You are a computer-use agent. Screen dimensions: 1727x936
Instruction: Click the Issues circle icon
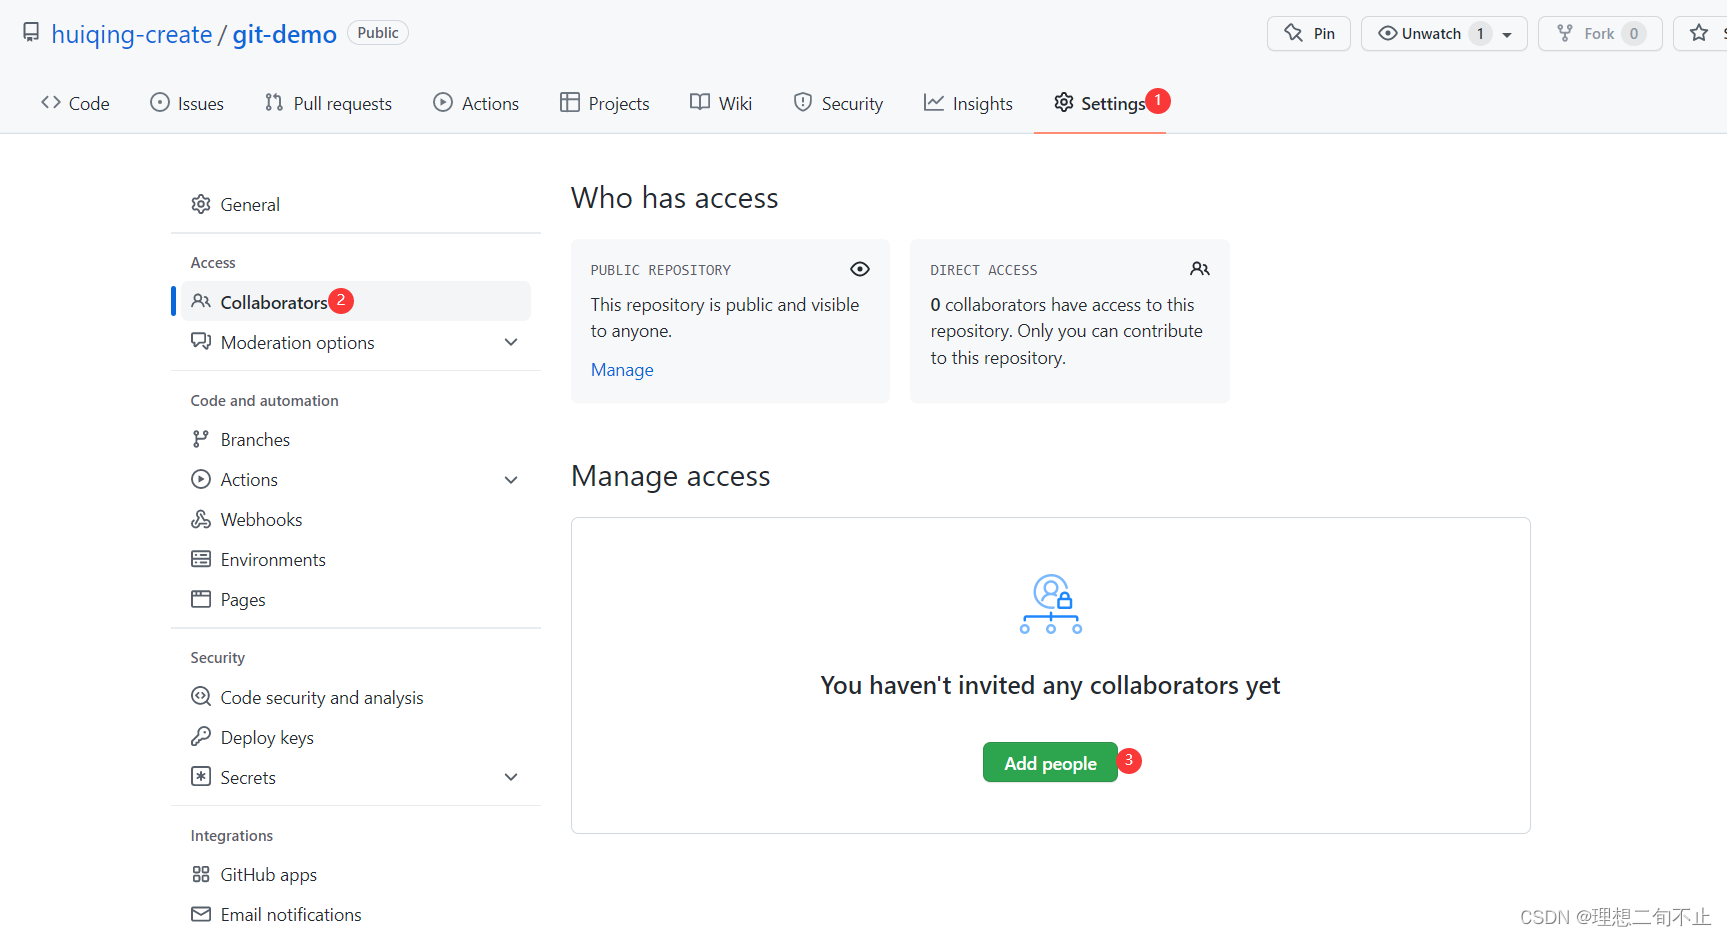pyautogui.click(x=160, y=102)
